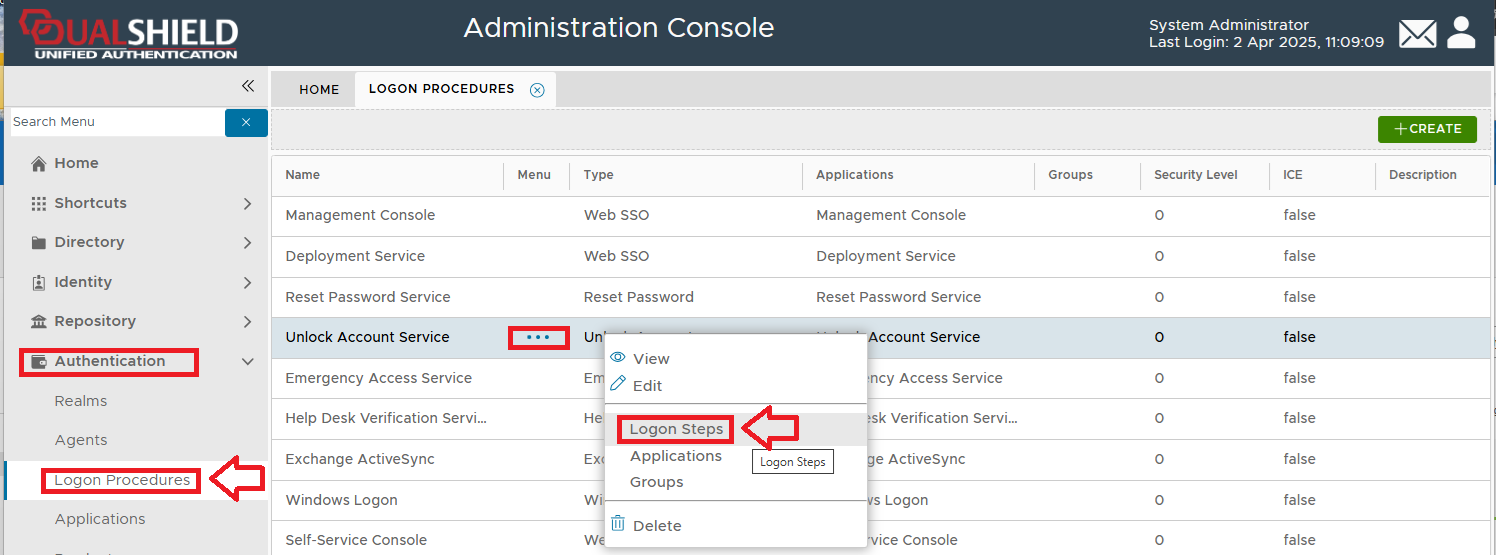Sort by the Security Level column header
The width and height of the screenshot is (1496, 555).
tap(1195, 175)
